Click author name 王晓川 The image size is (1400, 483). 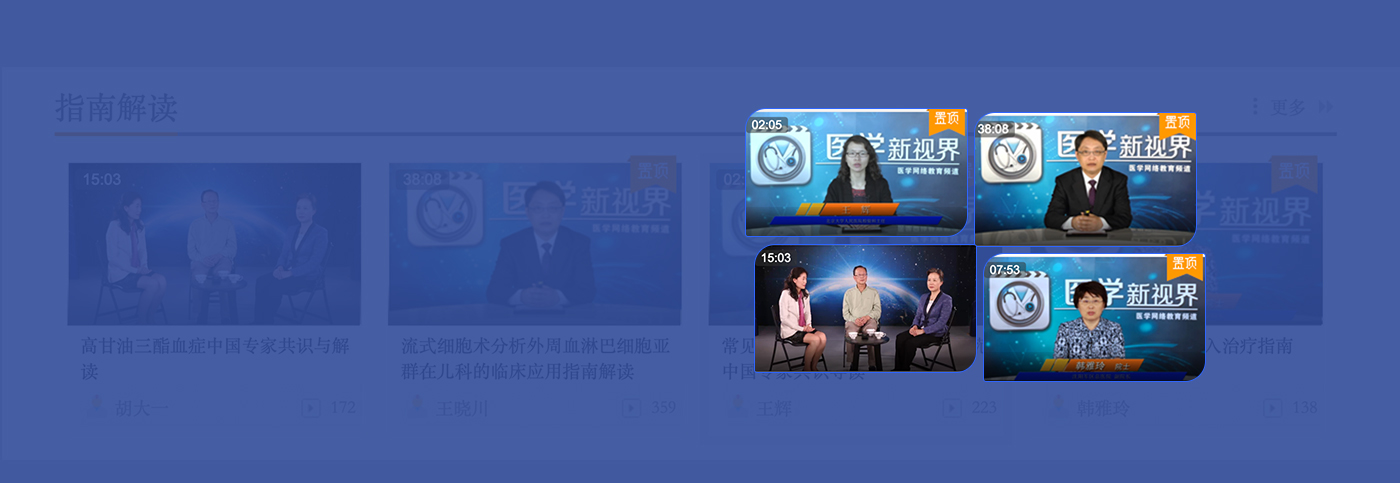461,408
